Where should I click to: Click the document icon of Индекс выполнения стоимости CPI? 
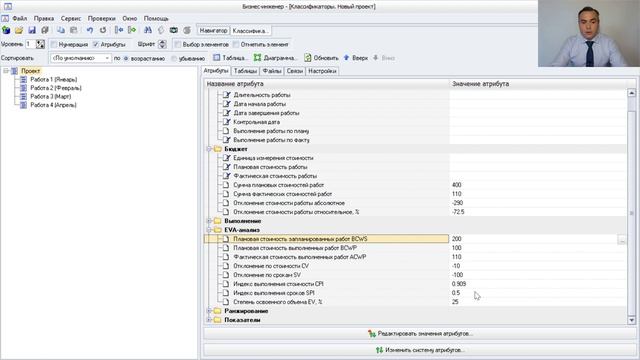click(226, 284)
